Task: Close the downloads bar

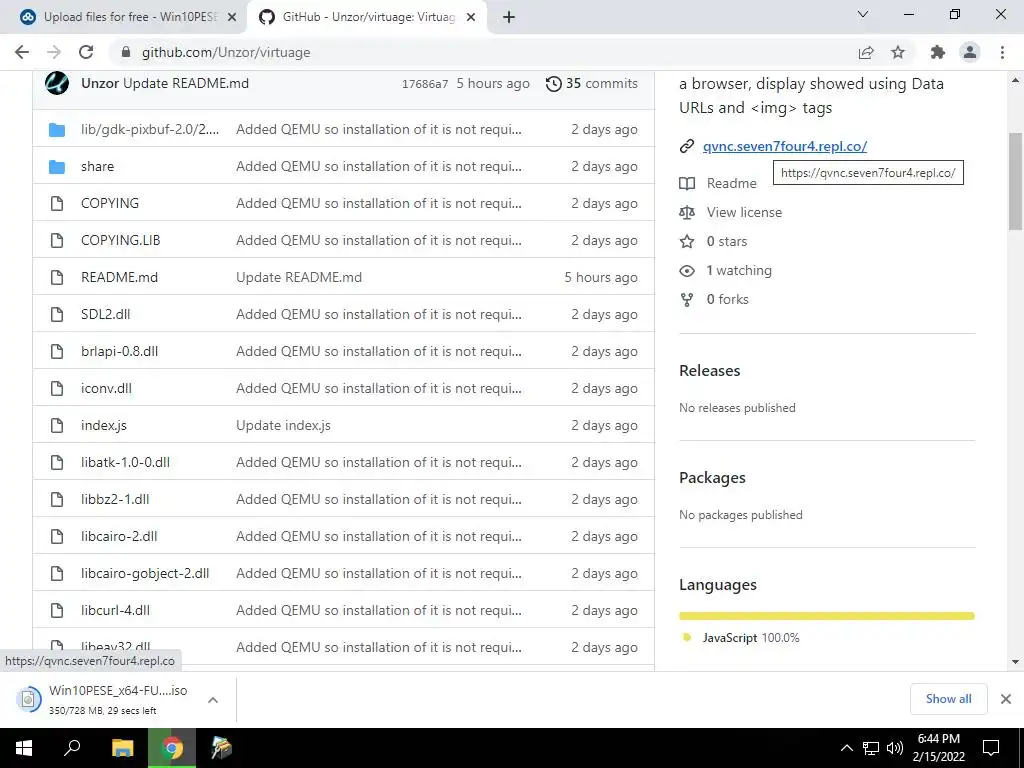Action: point(1006,699)
